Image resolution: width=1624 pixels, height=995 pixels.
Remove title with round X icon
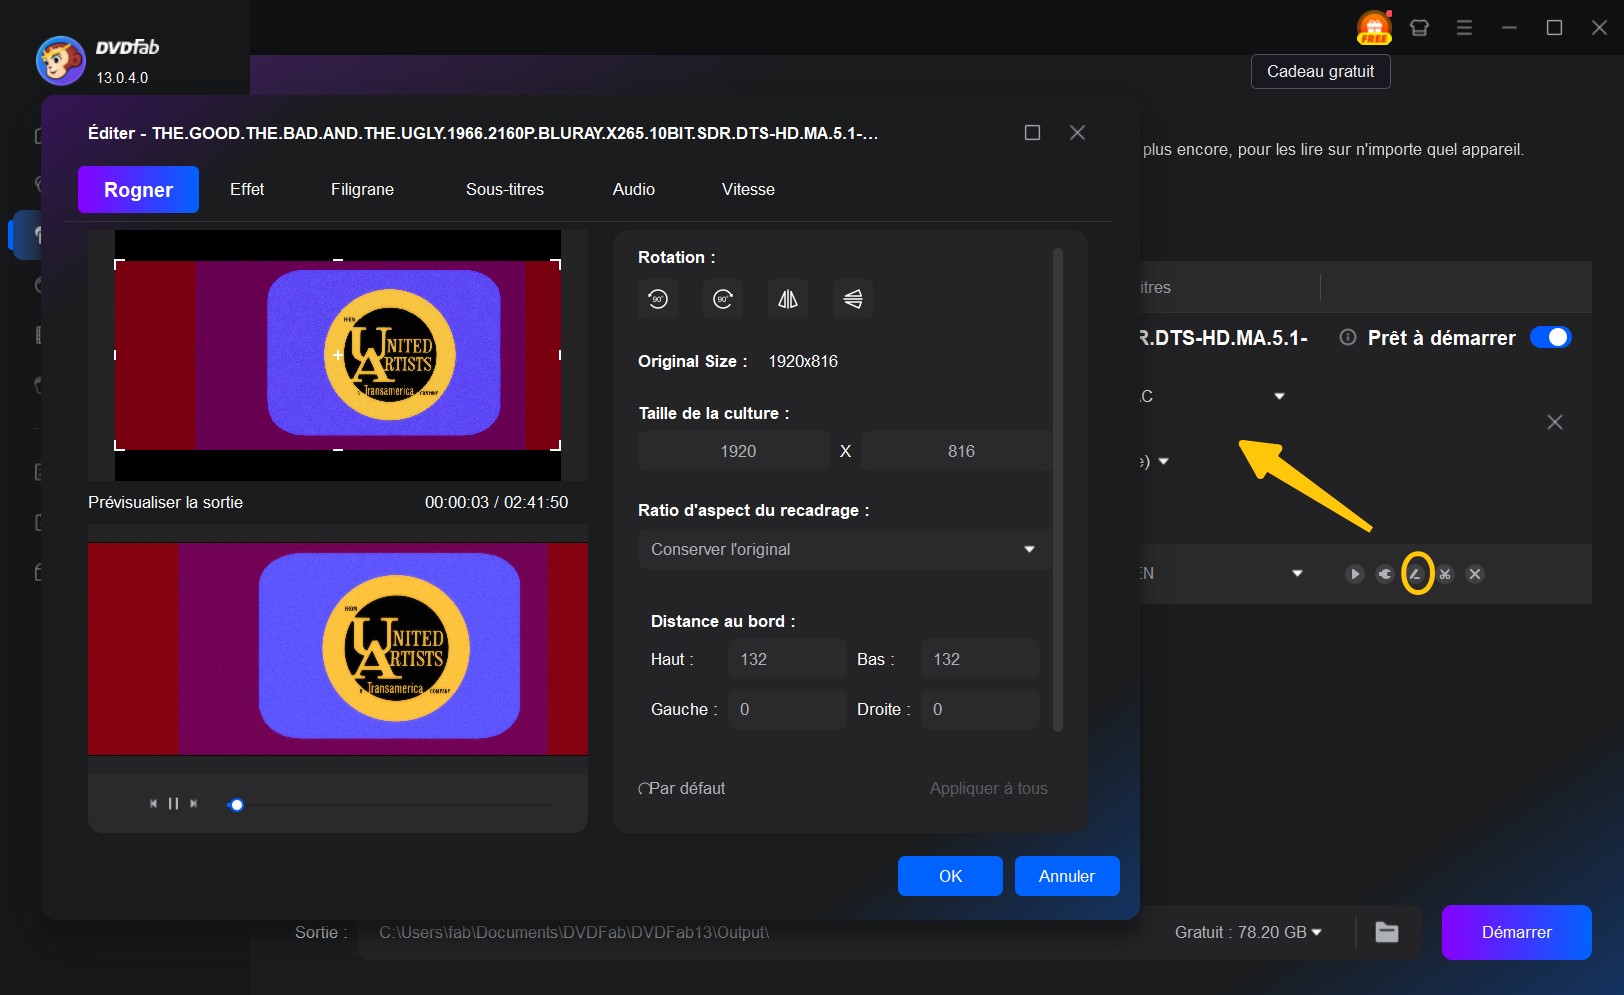[x=1475, y=574]
